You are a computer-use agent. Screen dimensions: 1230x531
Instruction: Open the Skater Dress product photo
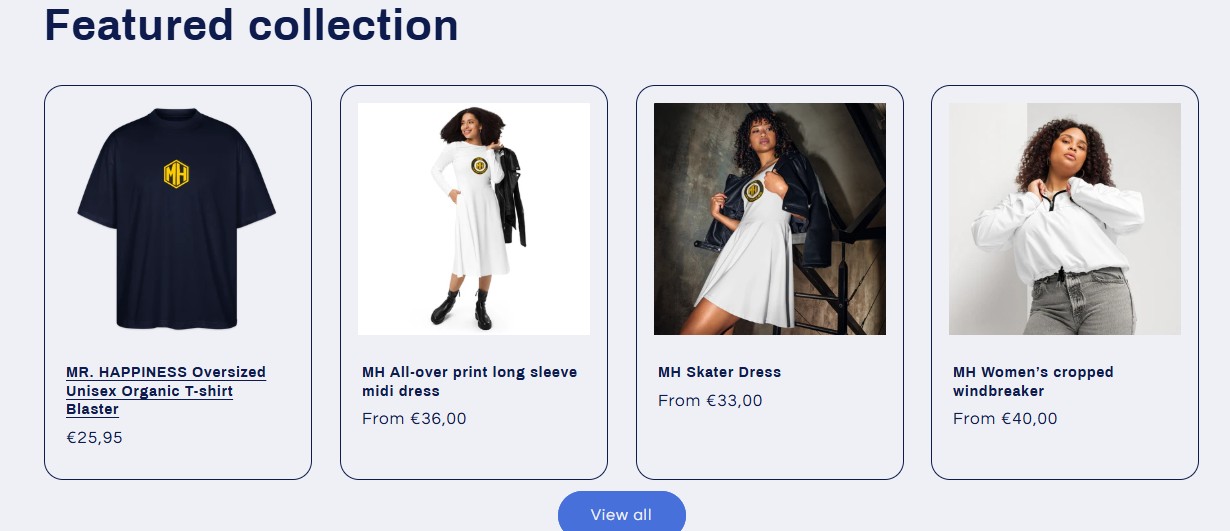(769, 219)
